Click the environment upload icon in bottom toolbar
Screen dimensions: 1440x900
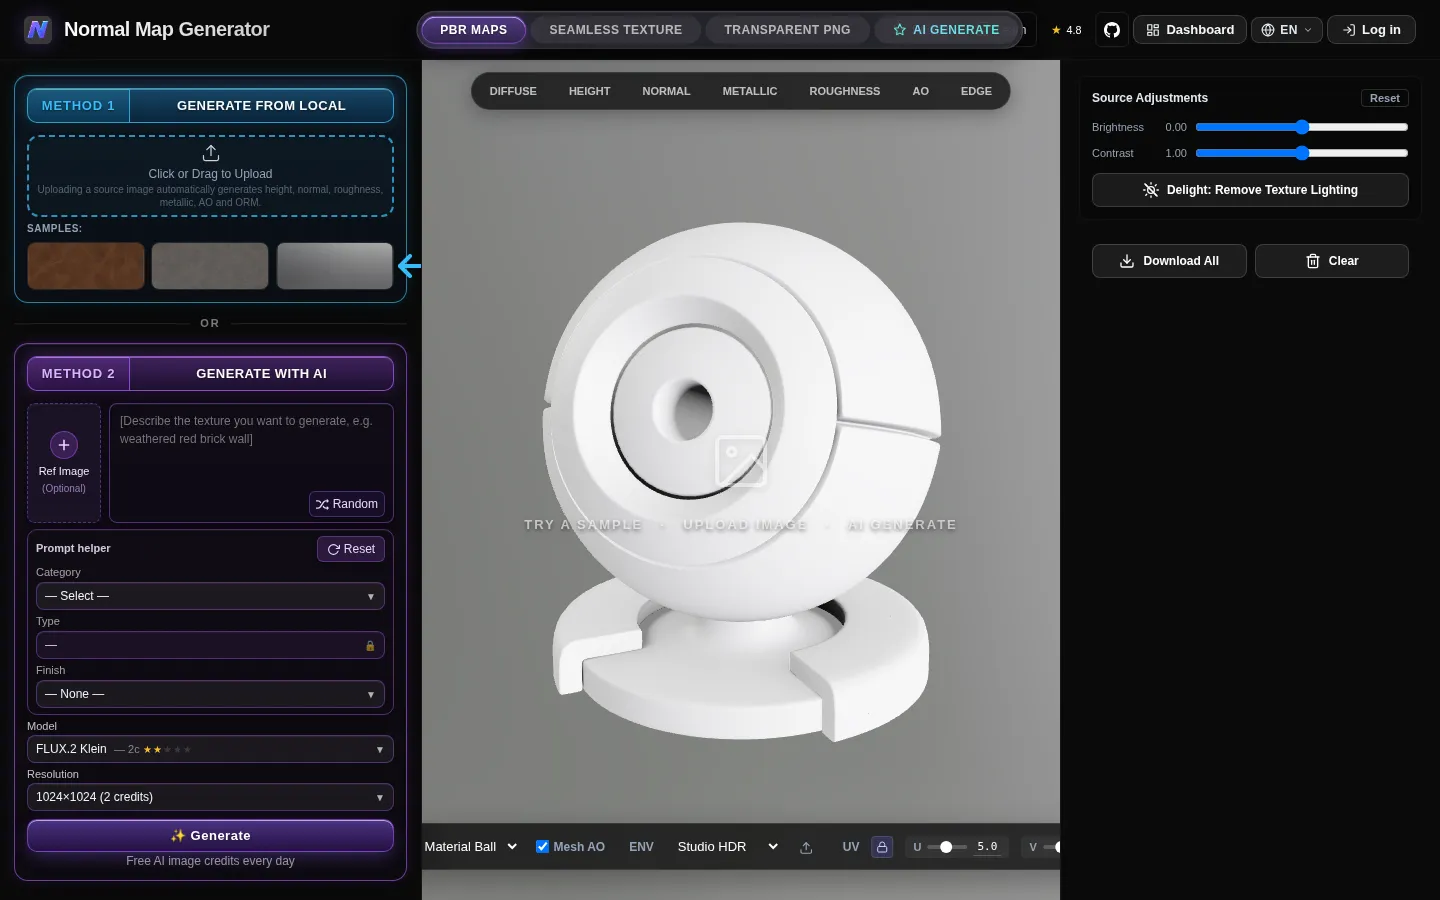point(806,847)
